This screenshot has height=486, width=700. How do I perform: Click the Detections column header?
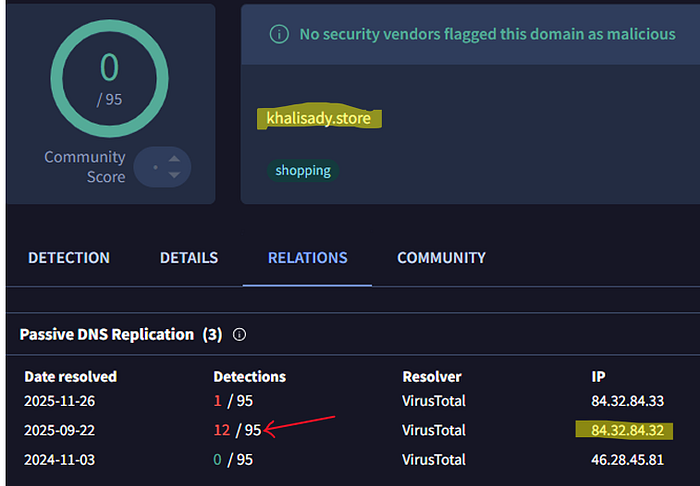(x=250, y=377)
